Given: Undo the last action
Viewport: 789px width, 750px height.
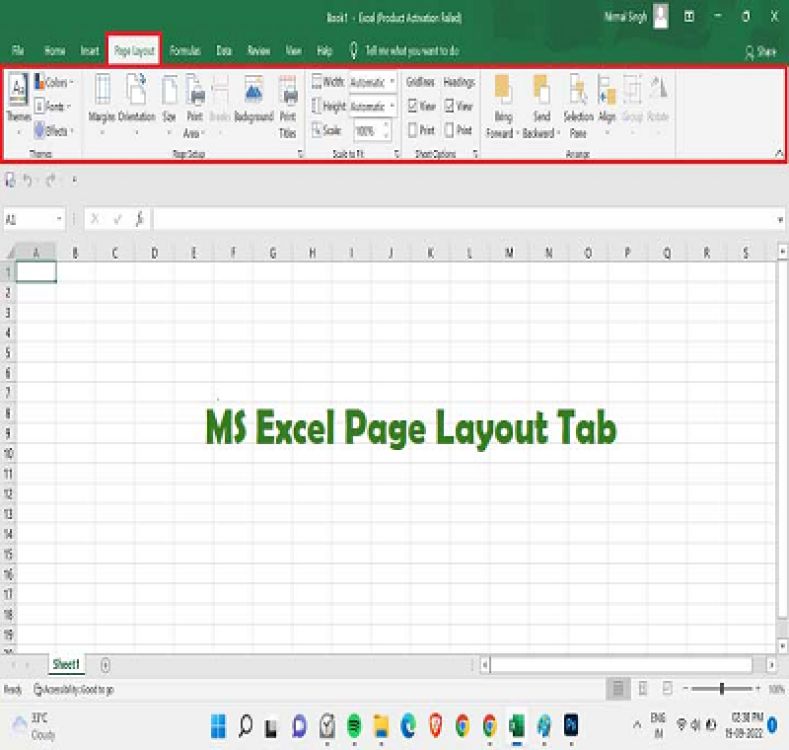Looking at the screenshot, I should tap(27, 180).
